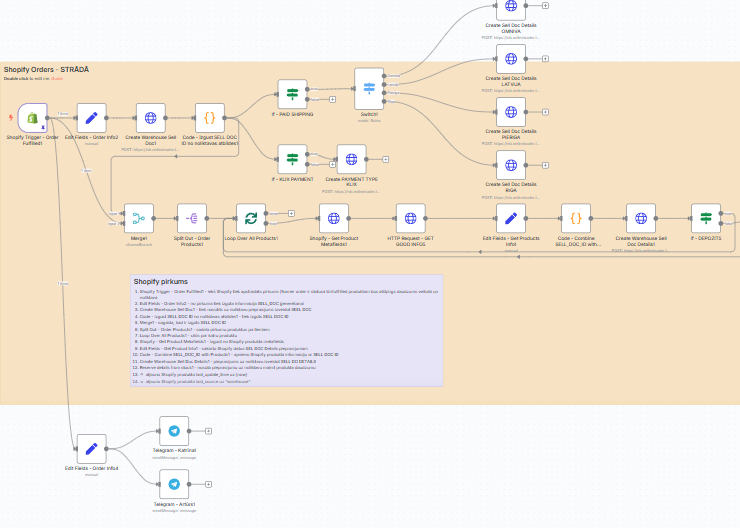This screenshot has height=528, width=740.
Task: Add node after Create Sell Doc Details RIGA
Action: coord(545,165)
